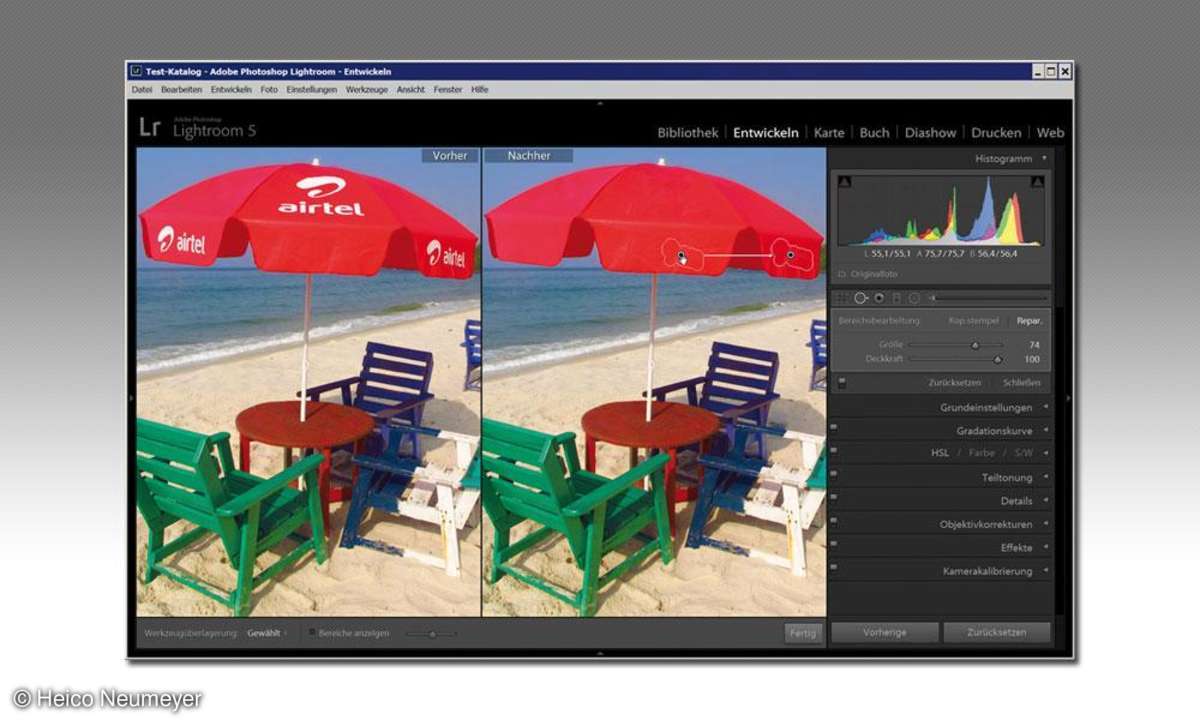1200x720 pixels.
Task: Switch to the Drucken module
Action: [996, 132]
